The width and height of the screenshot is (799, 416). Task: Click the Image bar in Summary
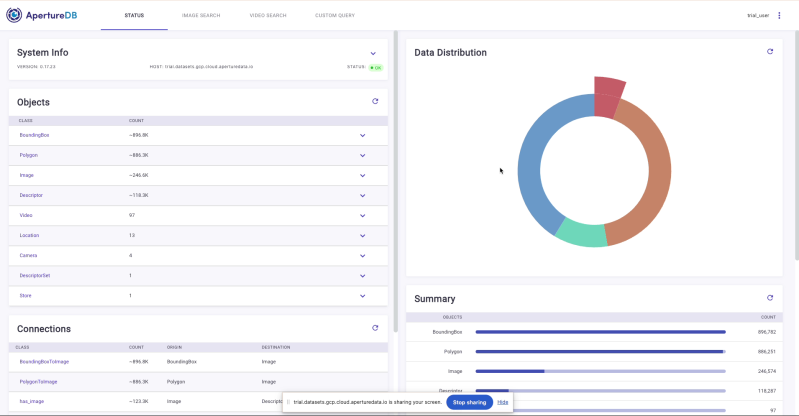(600, 371)
